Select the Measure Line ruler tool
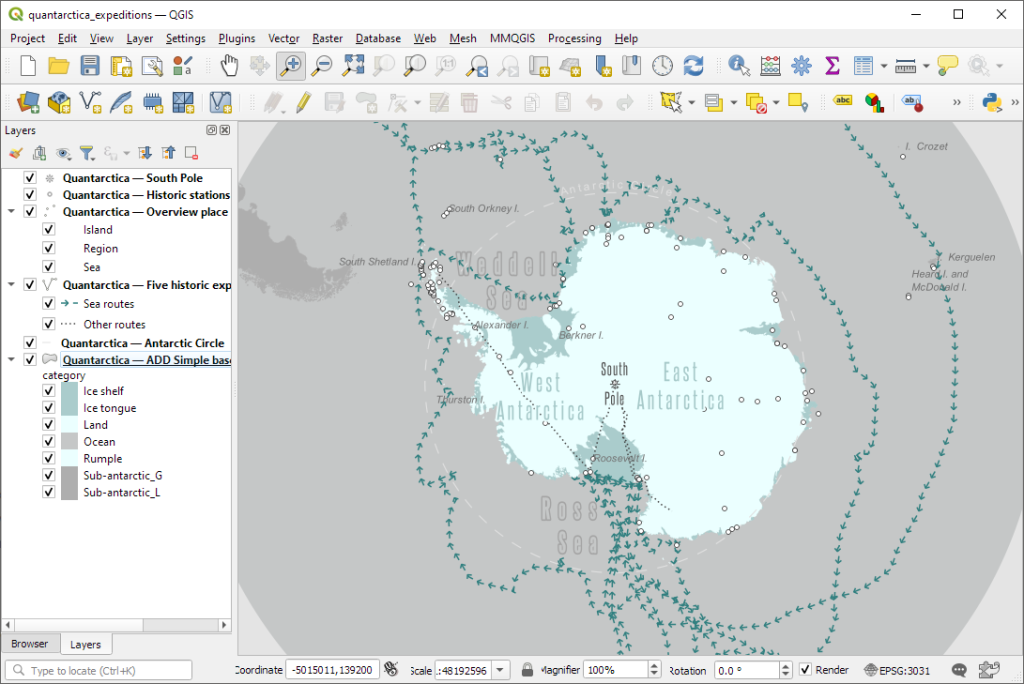 point(905,66)
